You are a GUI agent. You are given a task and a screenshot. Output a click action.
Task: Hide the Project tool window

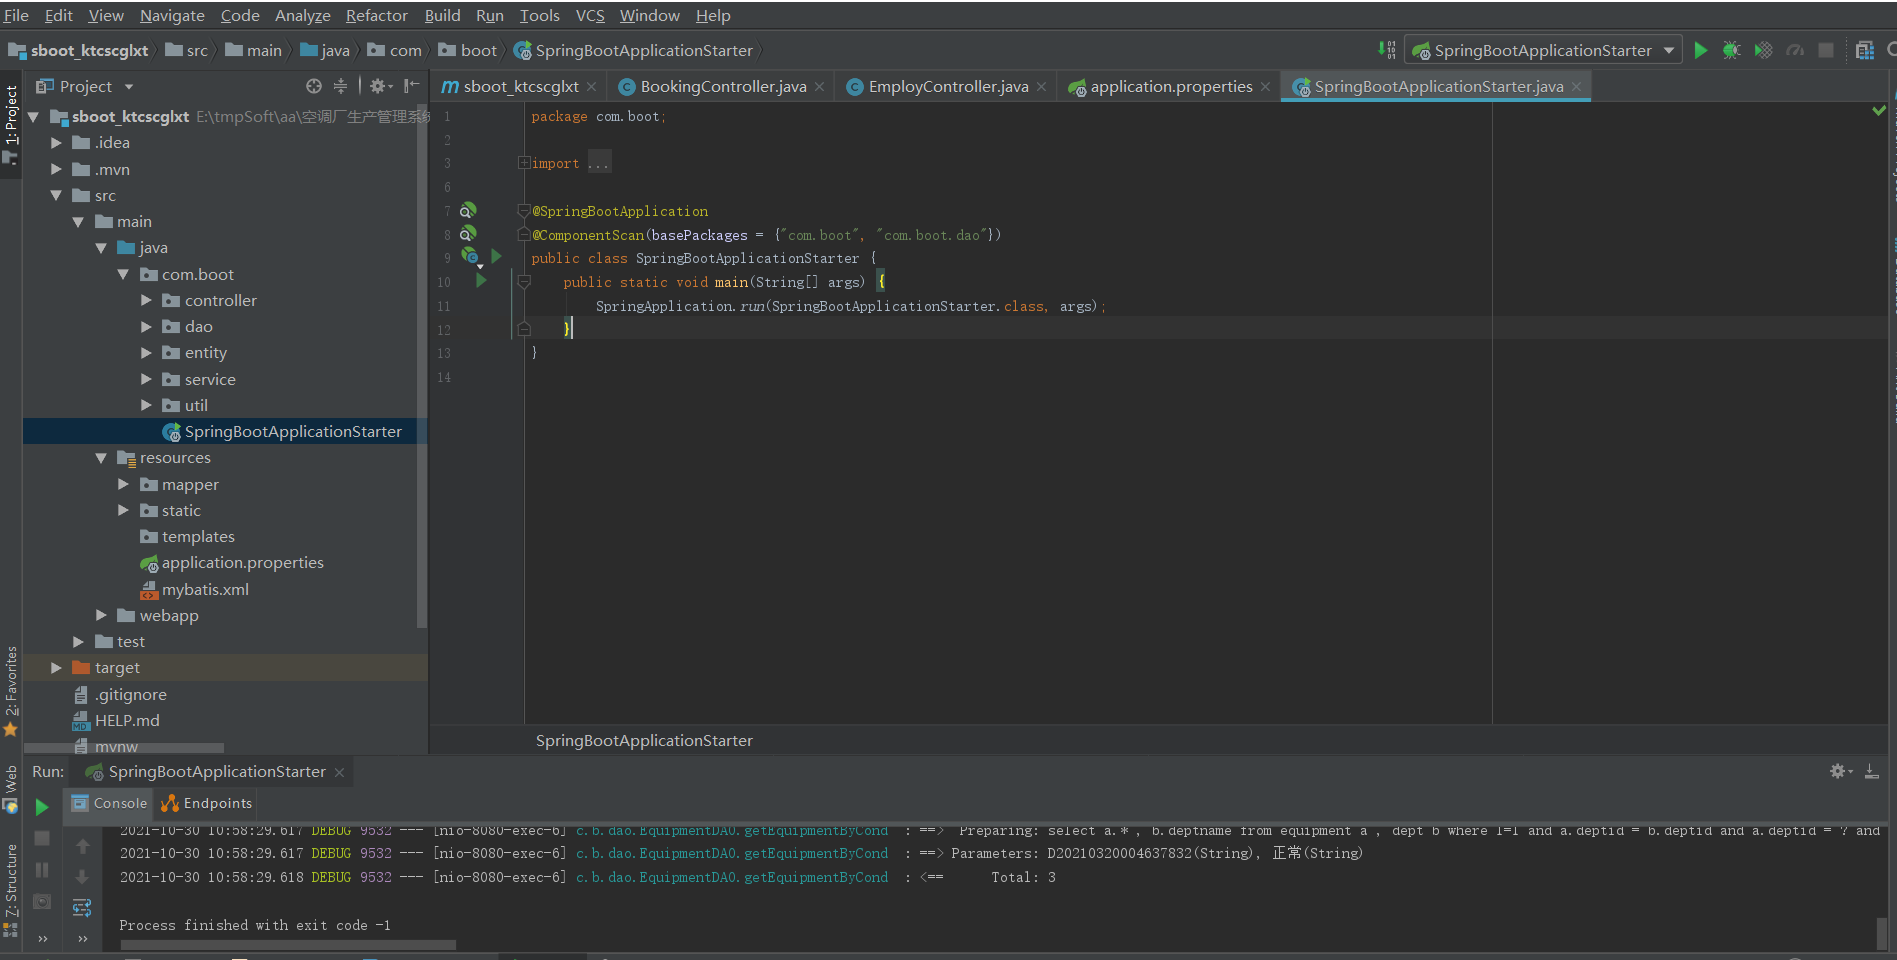click(411, 86)
